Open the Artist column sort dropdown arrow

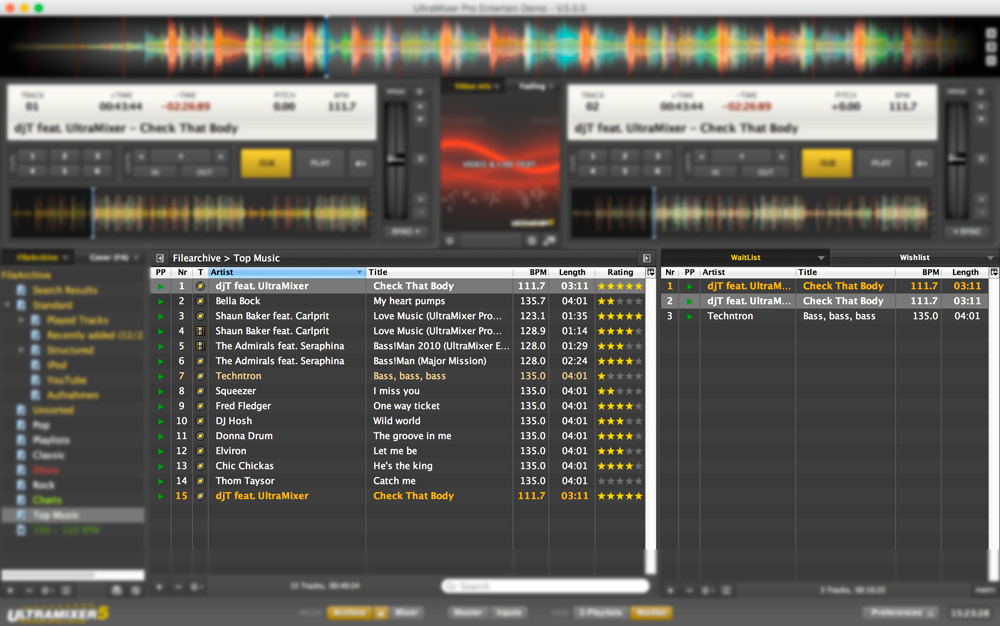pyautogui.click(x=359, y=272)
